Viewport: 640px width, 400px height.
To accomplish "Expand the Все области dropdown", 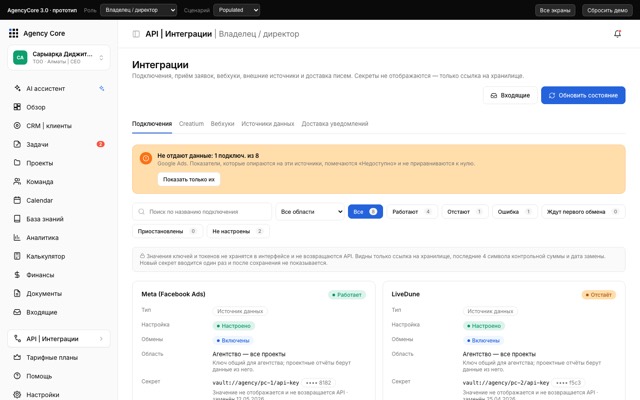I will click(x=310, y=211).
